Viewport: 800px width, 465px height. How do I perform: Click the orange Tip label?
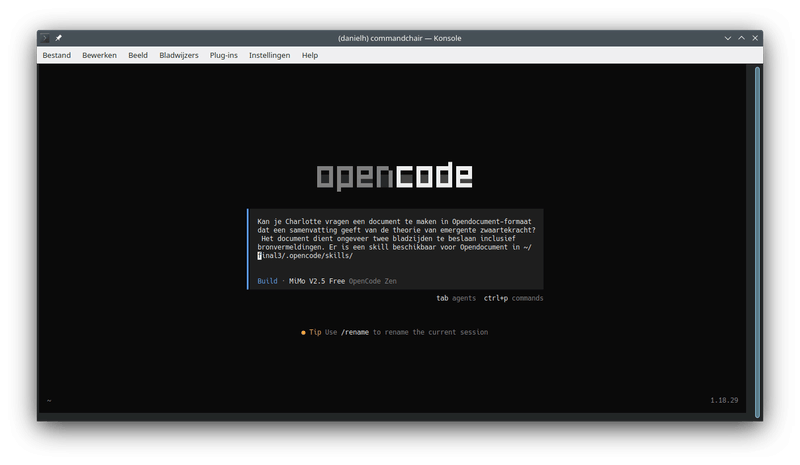tap(315, 332)
